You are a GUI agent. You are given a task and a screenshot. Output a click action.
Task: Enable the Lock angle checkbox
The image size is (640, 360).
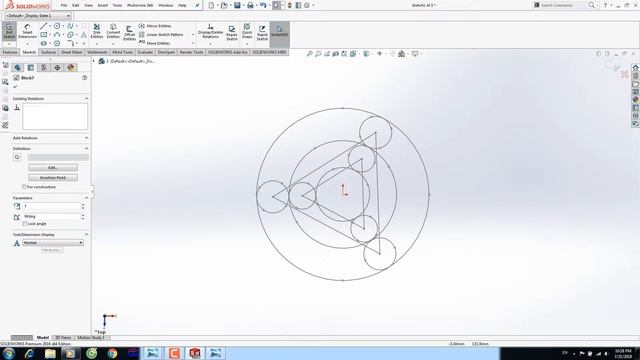[25, 224]
